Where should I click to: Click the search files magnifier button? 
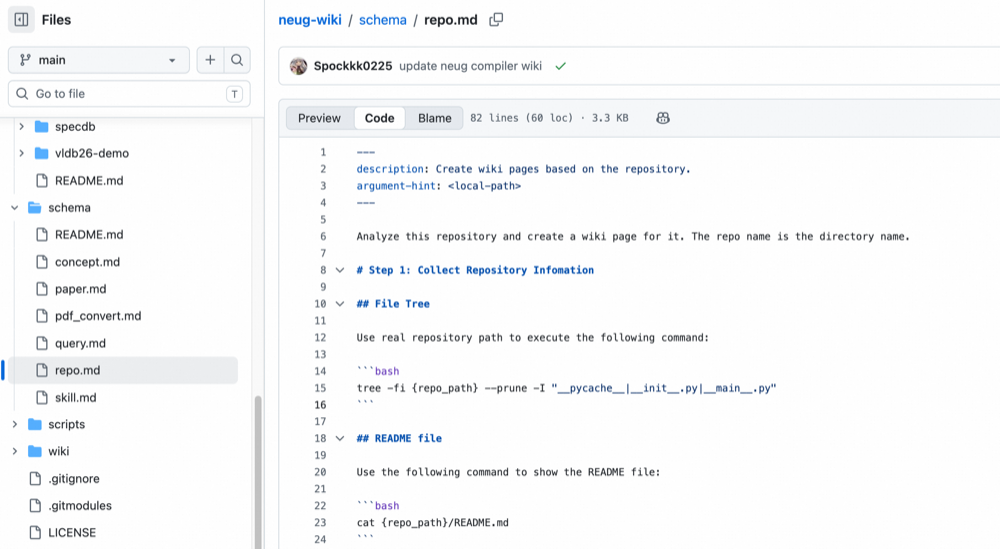coord(237,60)
